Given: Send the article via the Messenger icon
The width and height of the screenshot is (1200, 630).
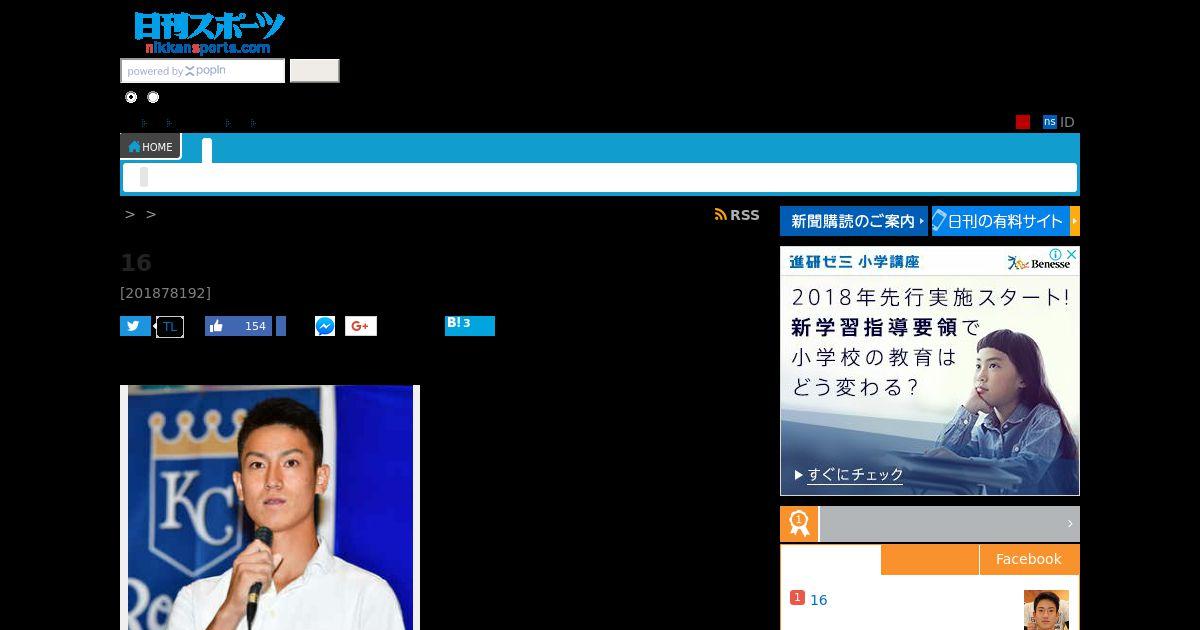Looking at the screenshot, I should click(325, 326).
